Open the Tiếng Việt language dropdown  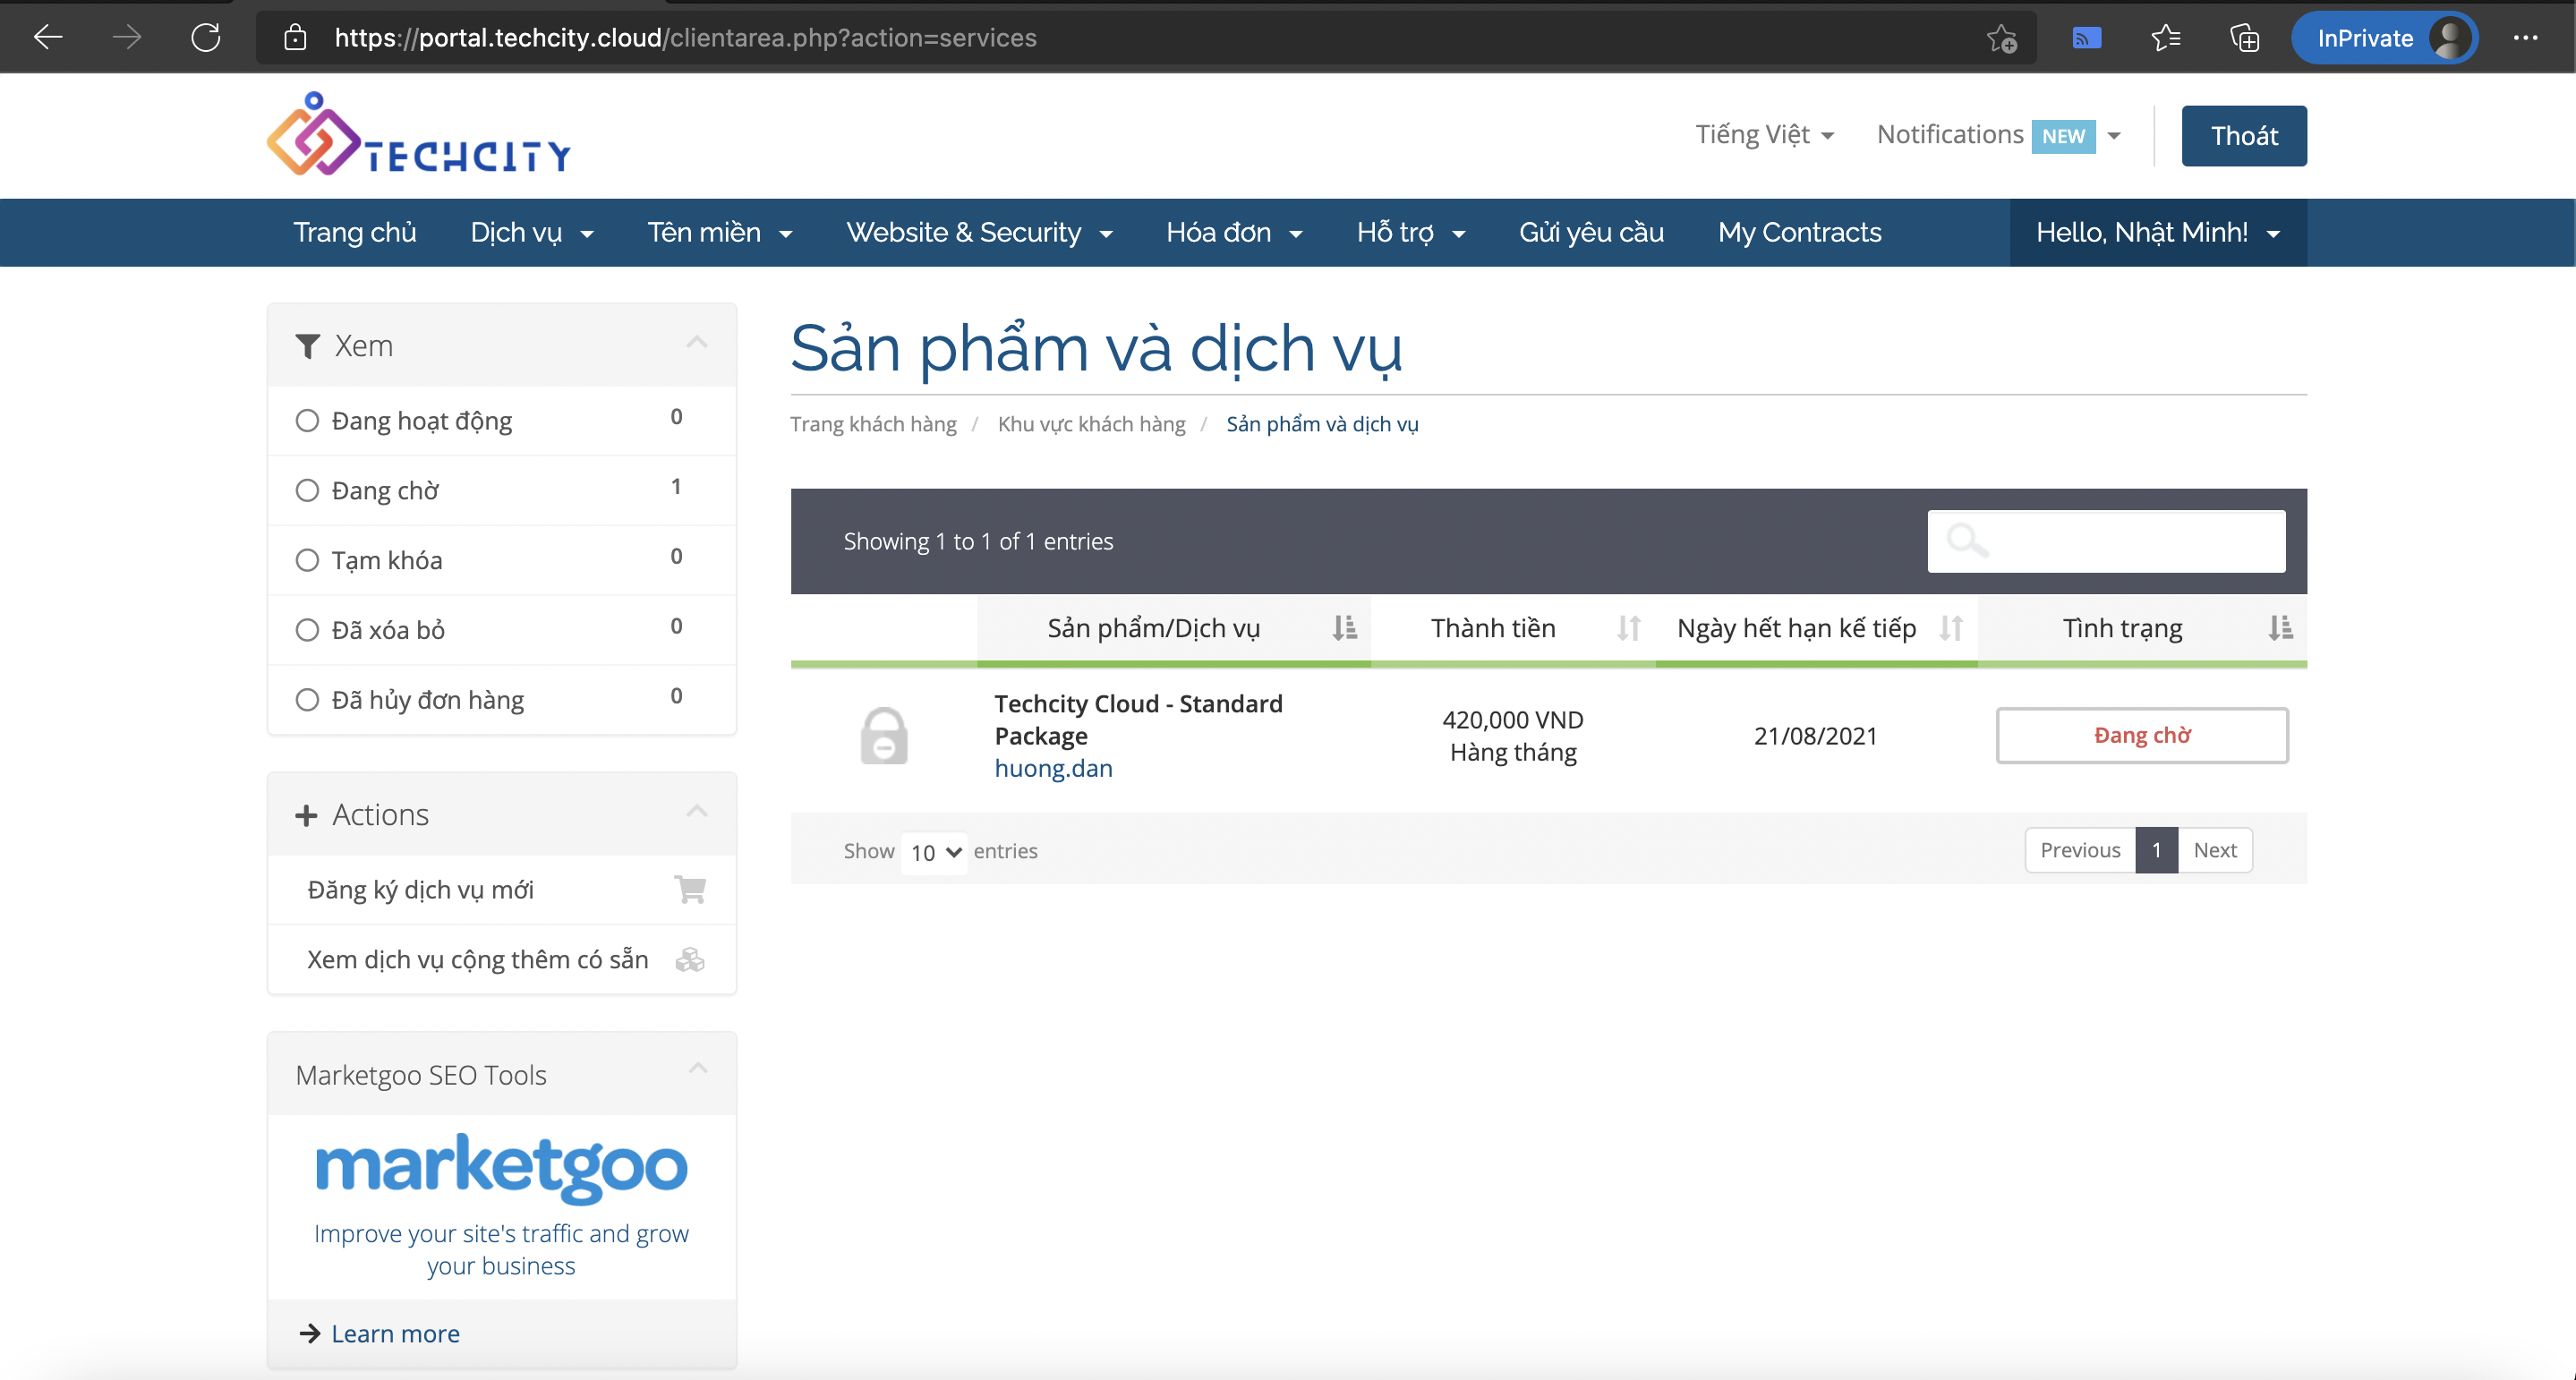coord(1764,135)
